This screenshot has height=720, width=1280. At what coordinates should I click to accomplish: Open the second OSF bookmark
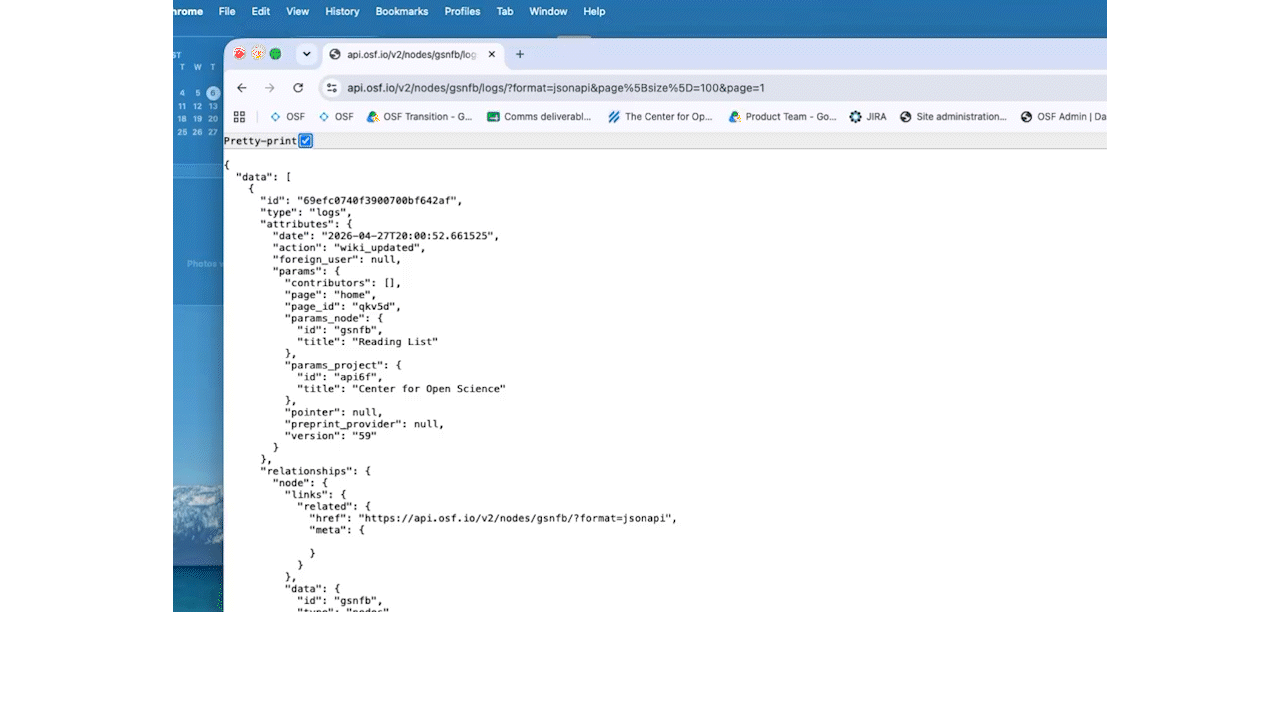(336, 117)
